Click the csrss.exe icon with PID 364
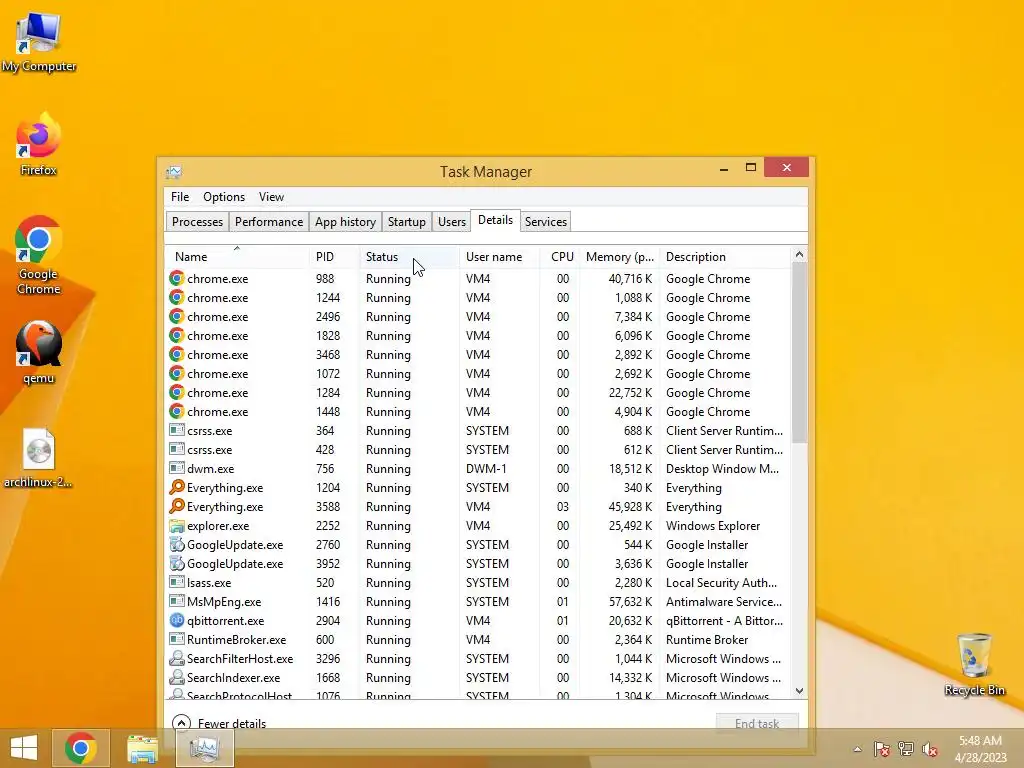 click(x=176, y=430)
